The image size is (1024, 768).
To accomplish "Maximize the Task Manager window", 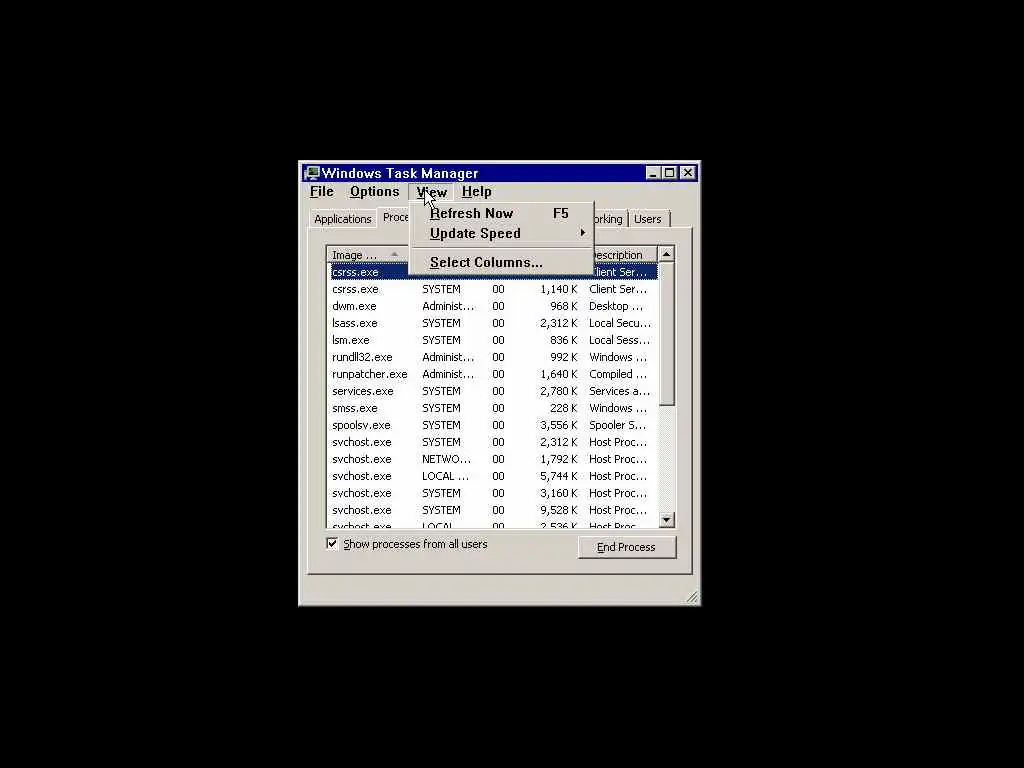I will (669, 173).
